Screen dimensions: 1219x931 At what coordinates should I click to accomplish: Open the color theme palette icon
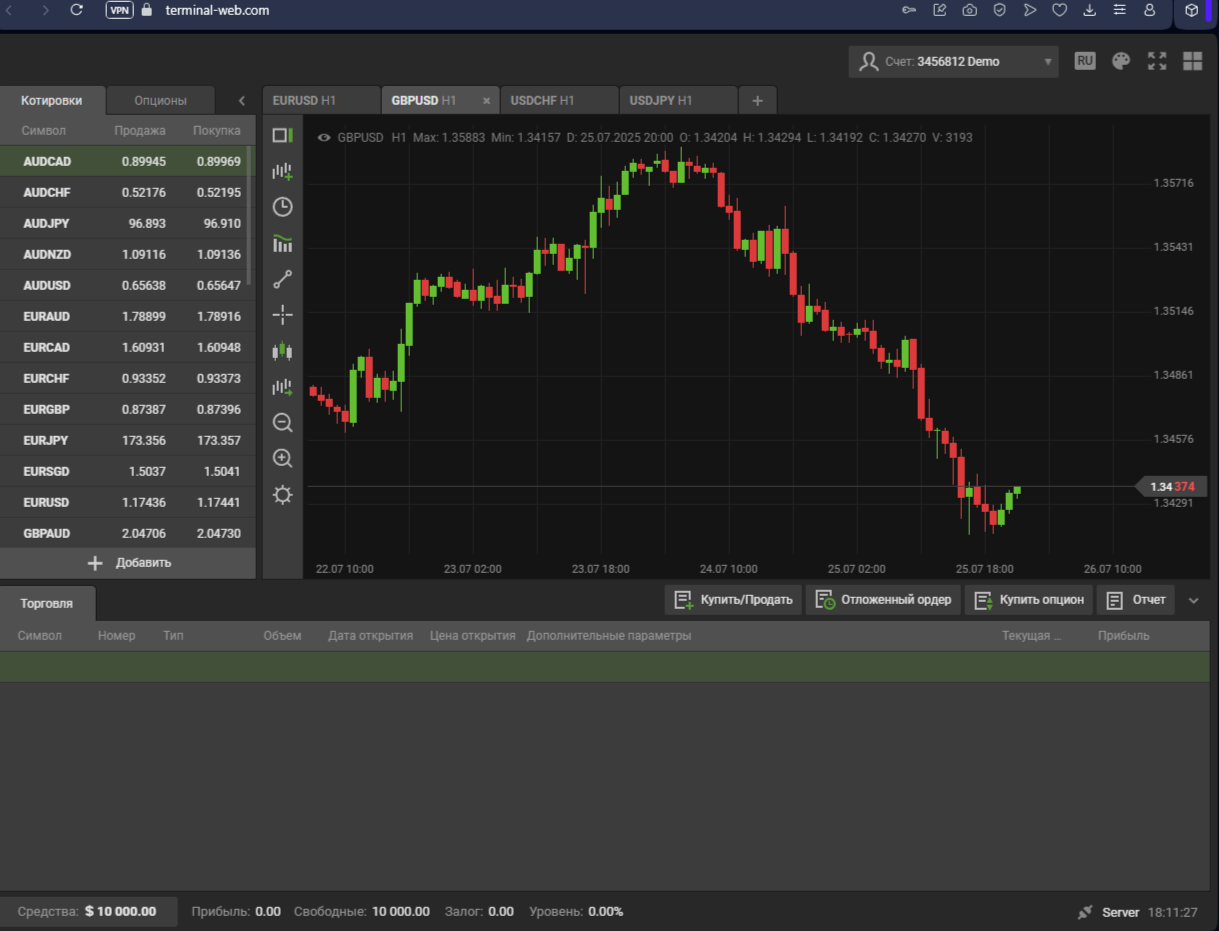pos(1121,61)
